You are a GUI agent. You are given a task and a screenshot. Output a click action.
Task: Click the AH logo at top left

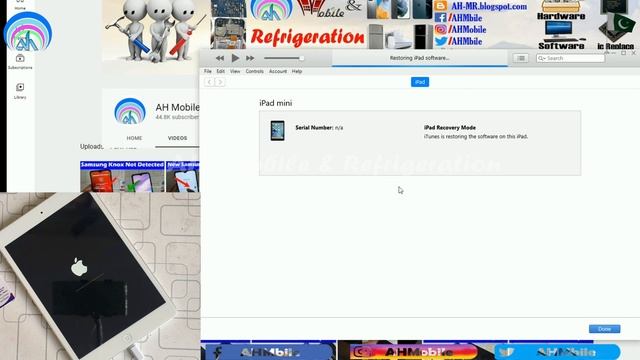coord(28,32)
